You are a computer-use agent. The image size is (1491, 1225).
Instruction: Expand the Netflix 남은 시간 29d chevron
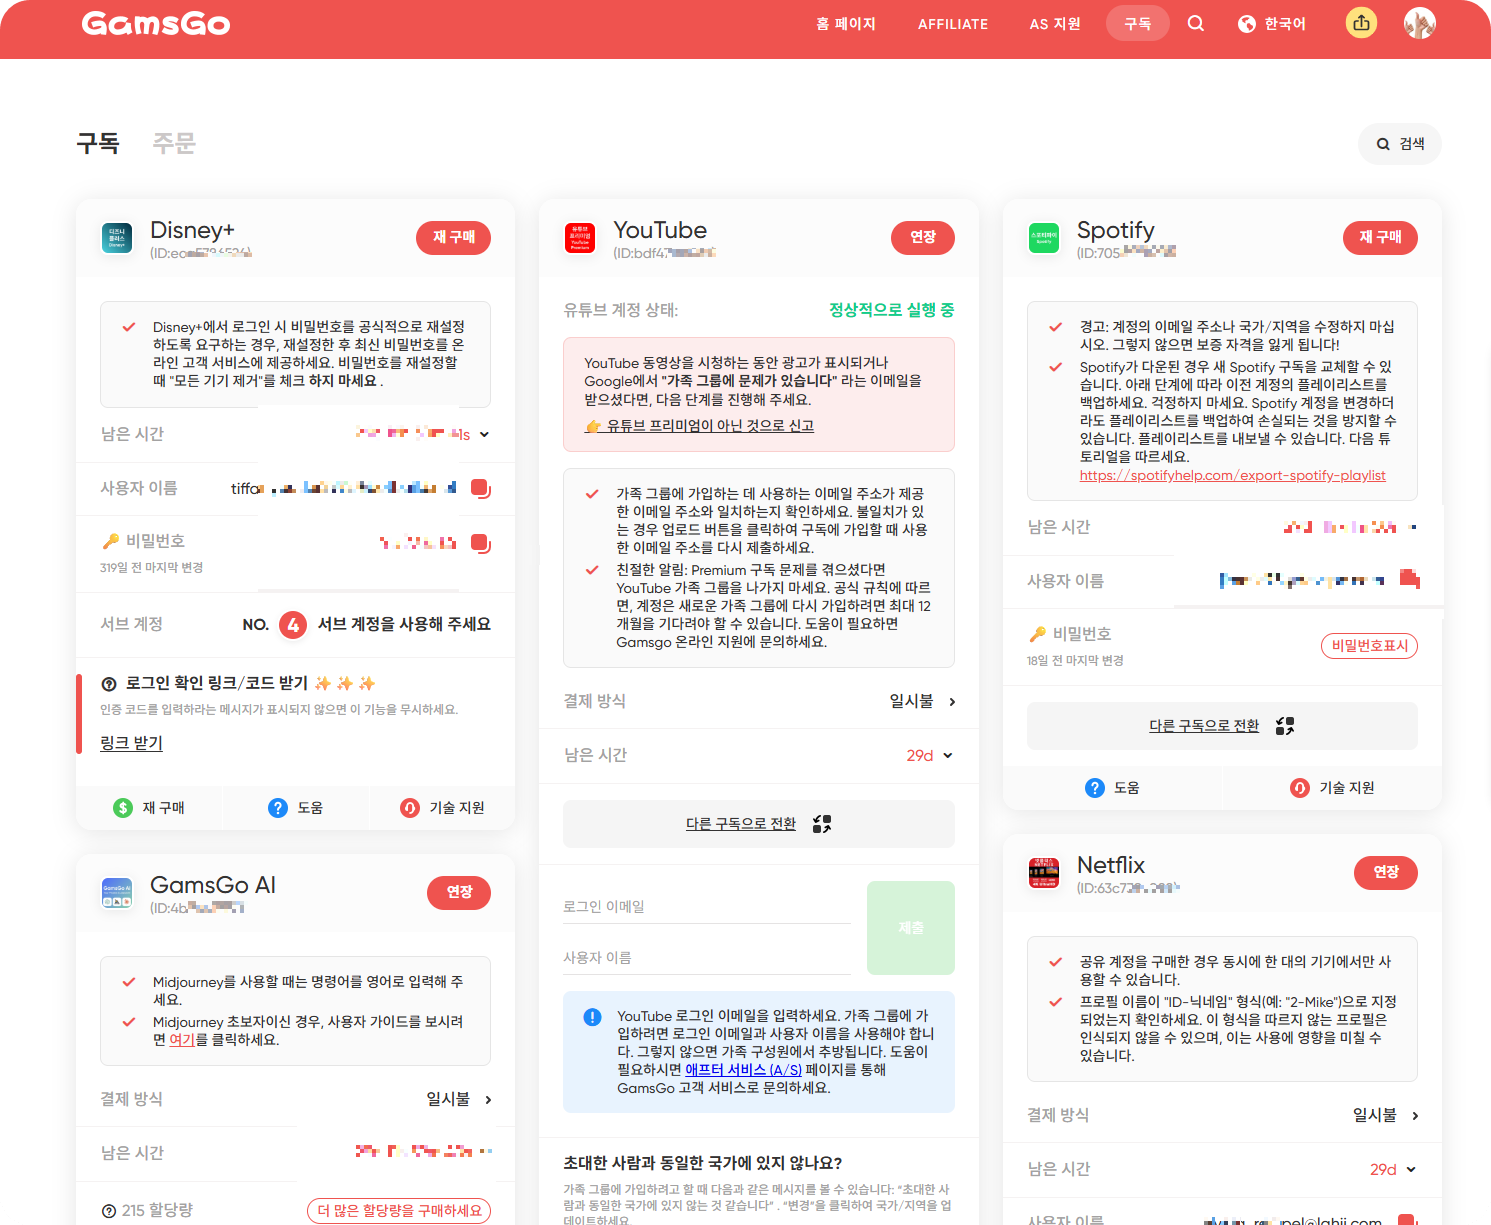point(1411,1169)
